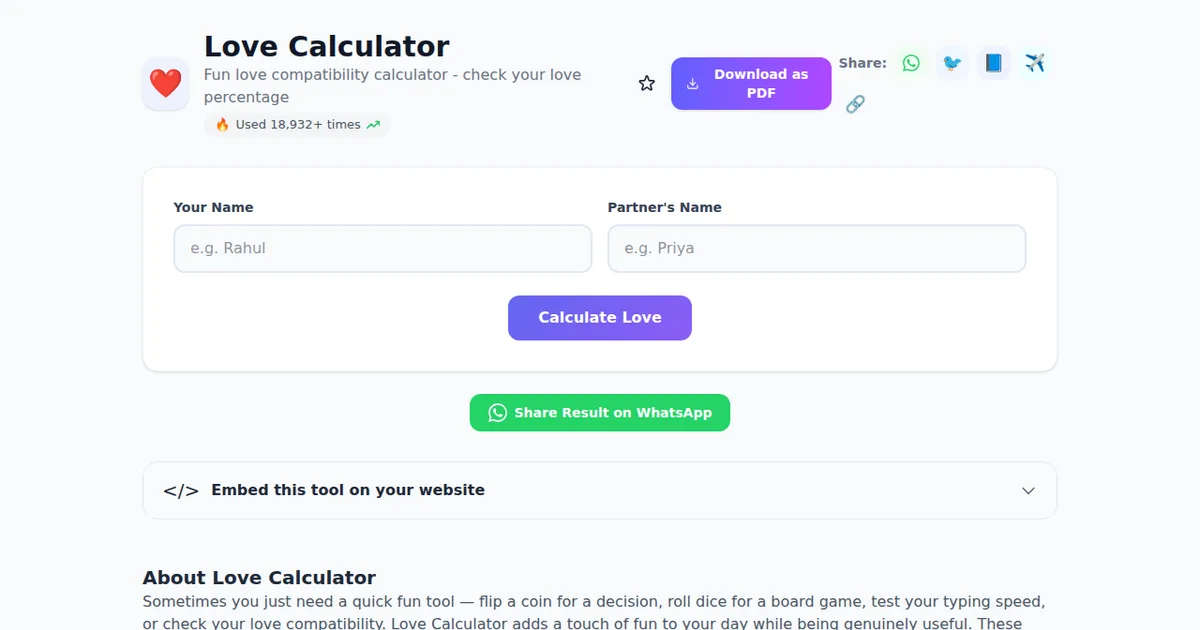Share via the WhatsApp icon next to Share
1200x630 pixels.
pos(910,62)
